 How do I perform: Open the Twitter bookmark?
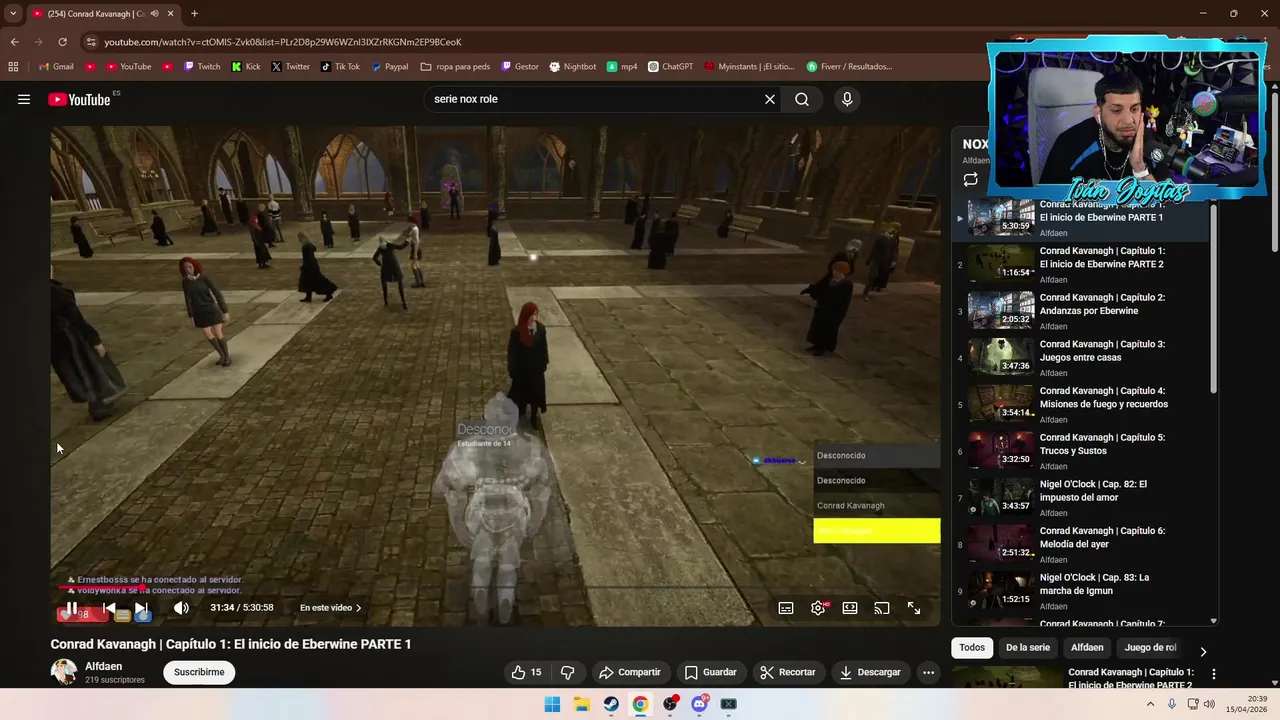coord(291,67)
